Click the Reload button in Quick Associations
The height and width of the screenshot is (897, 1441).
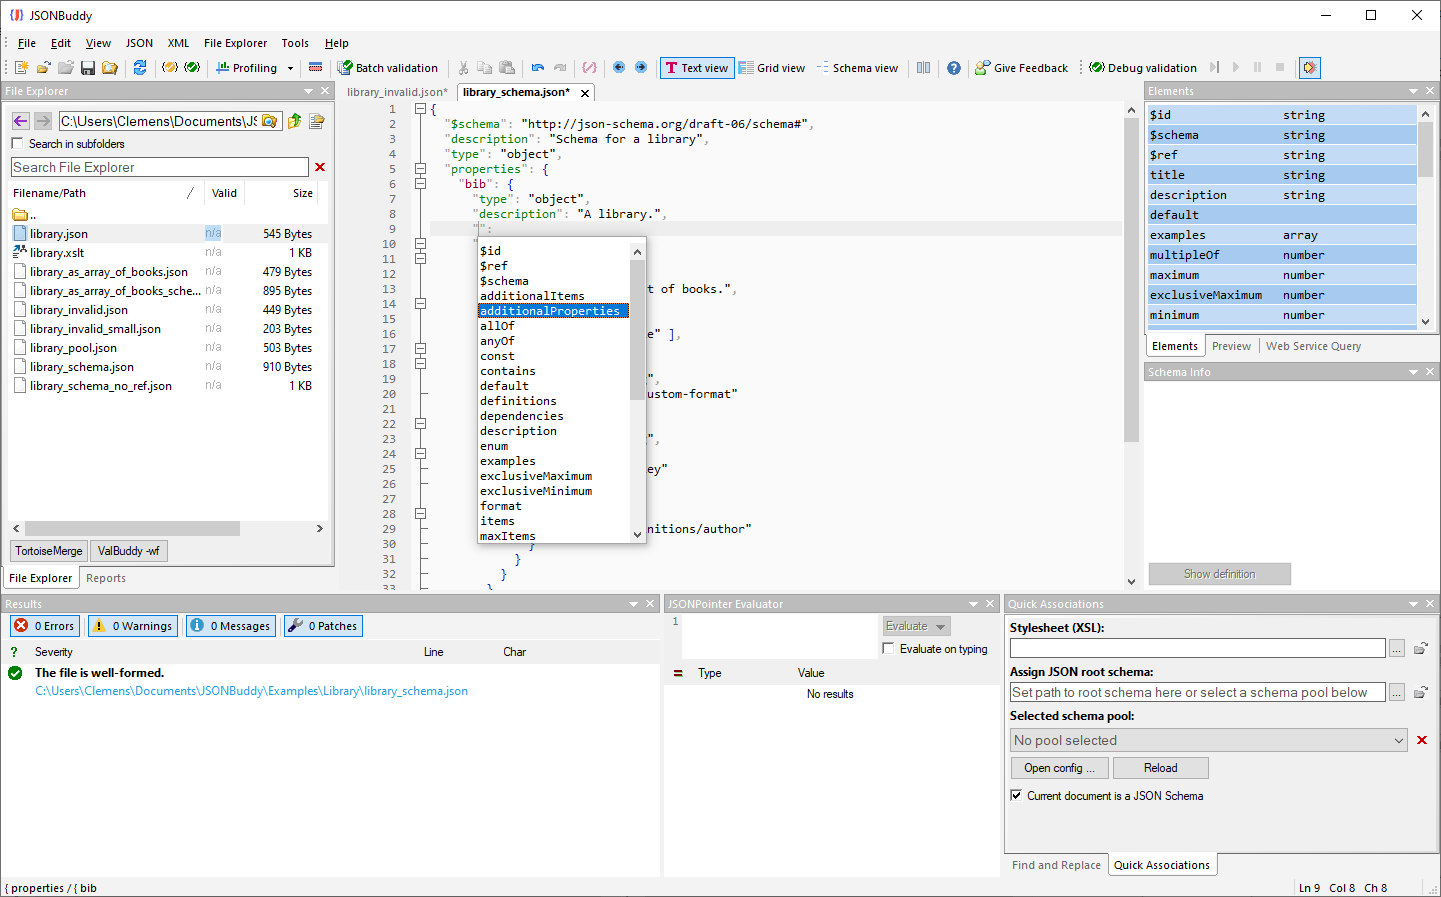pos(1161,768)
